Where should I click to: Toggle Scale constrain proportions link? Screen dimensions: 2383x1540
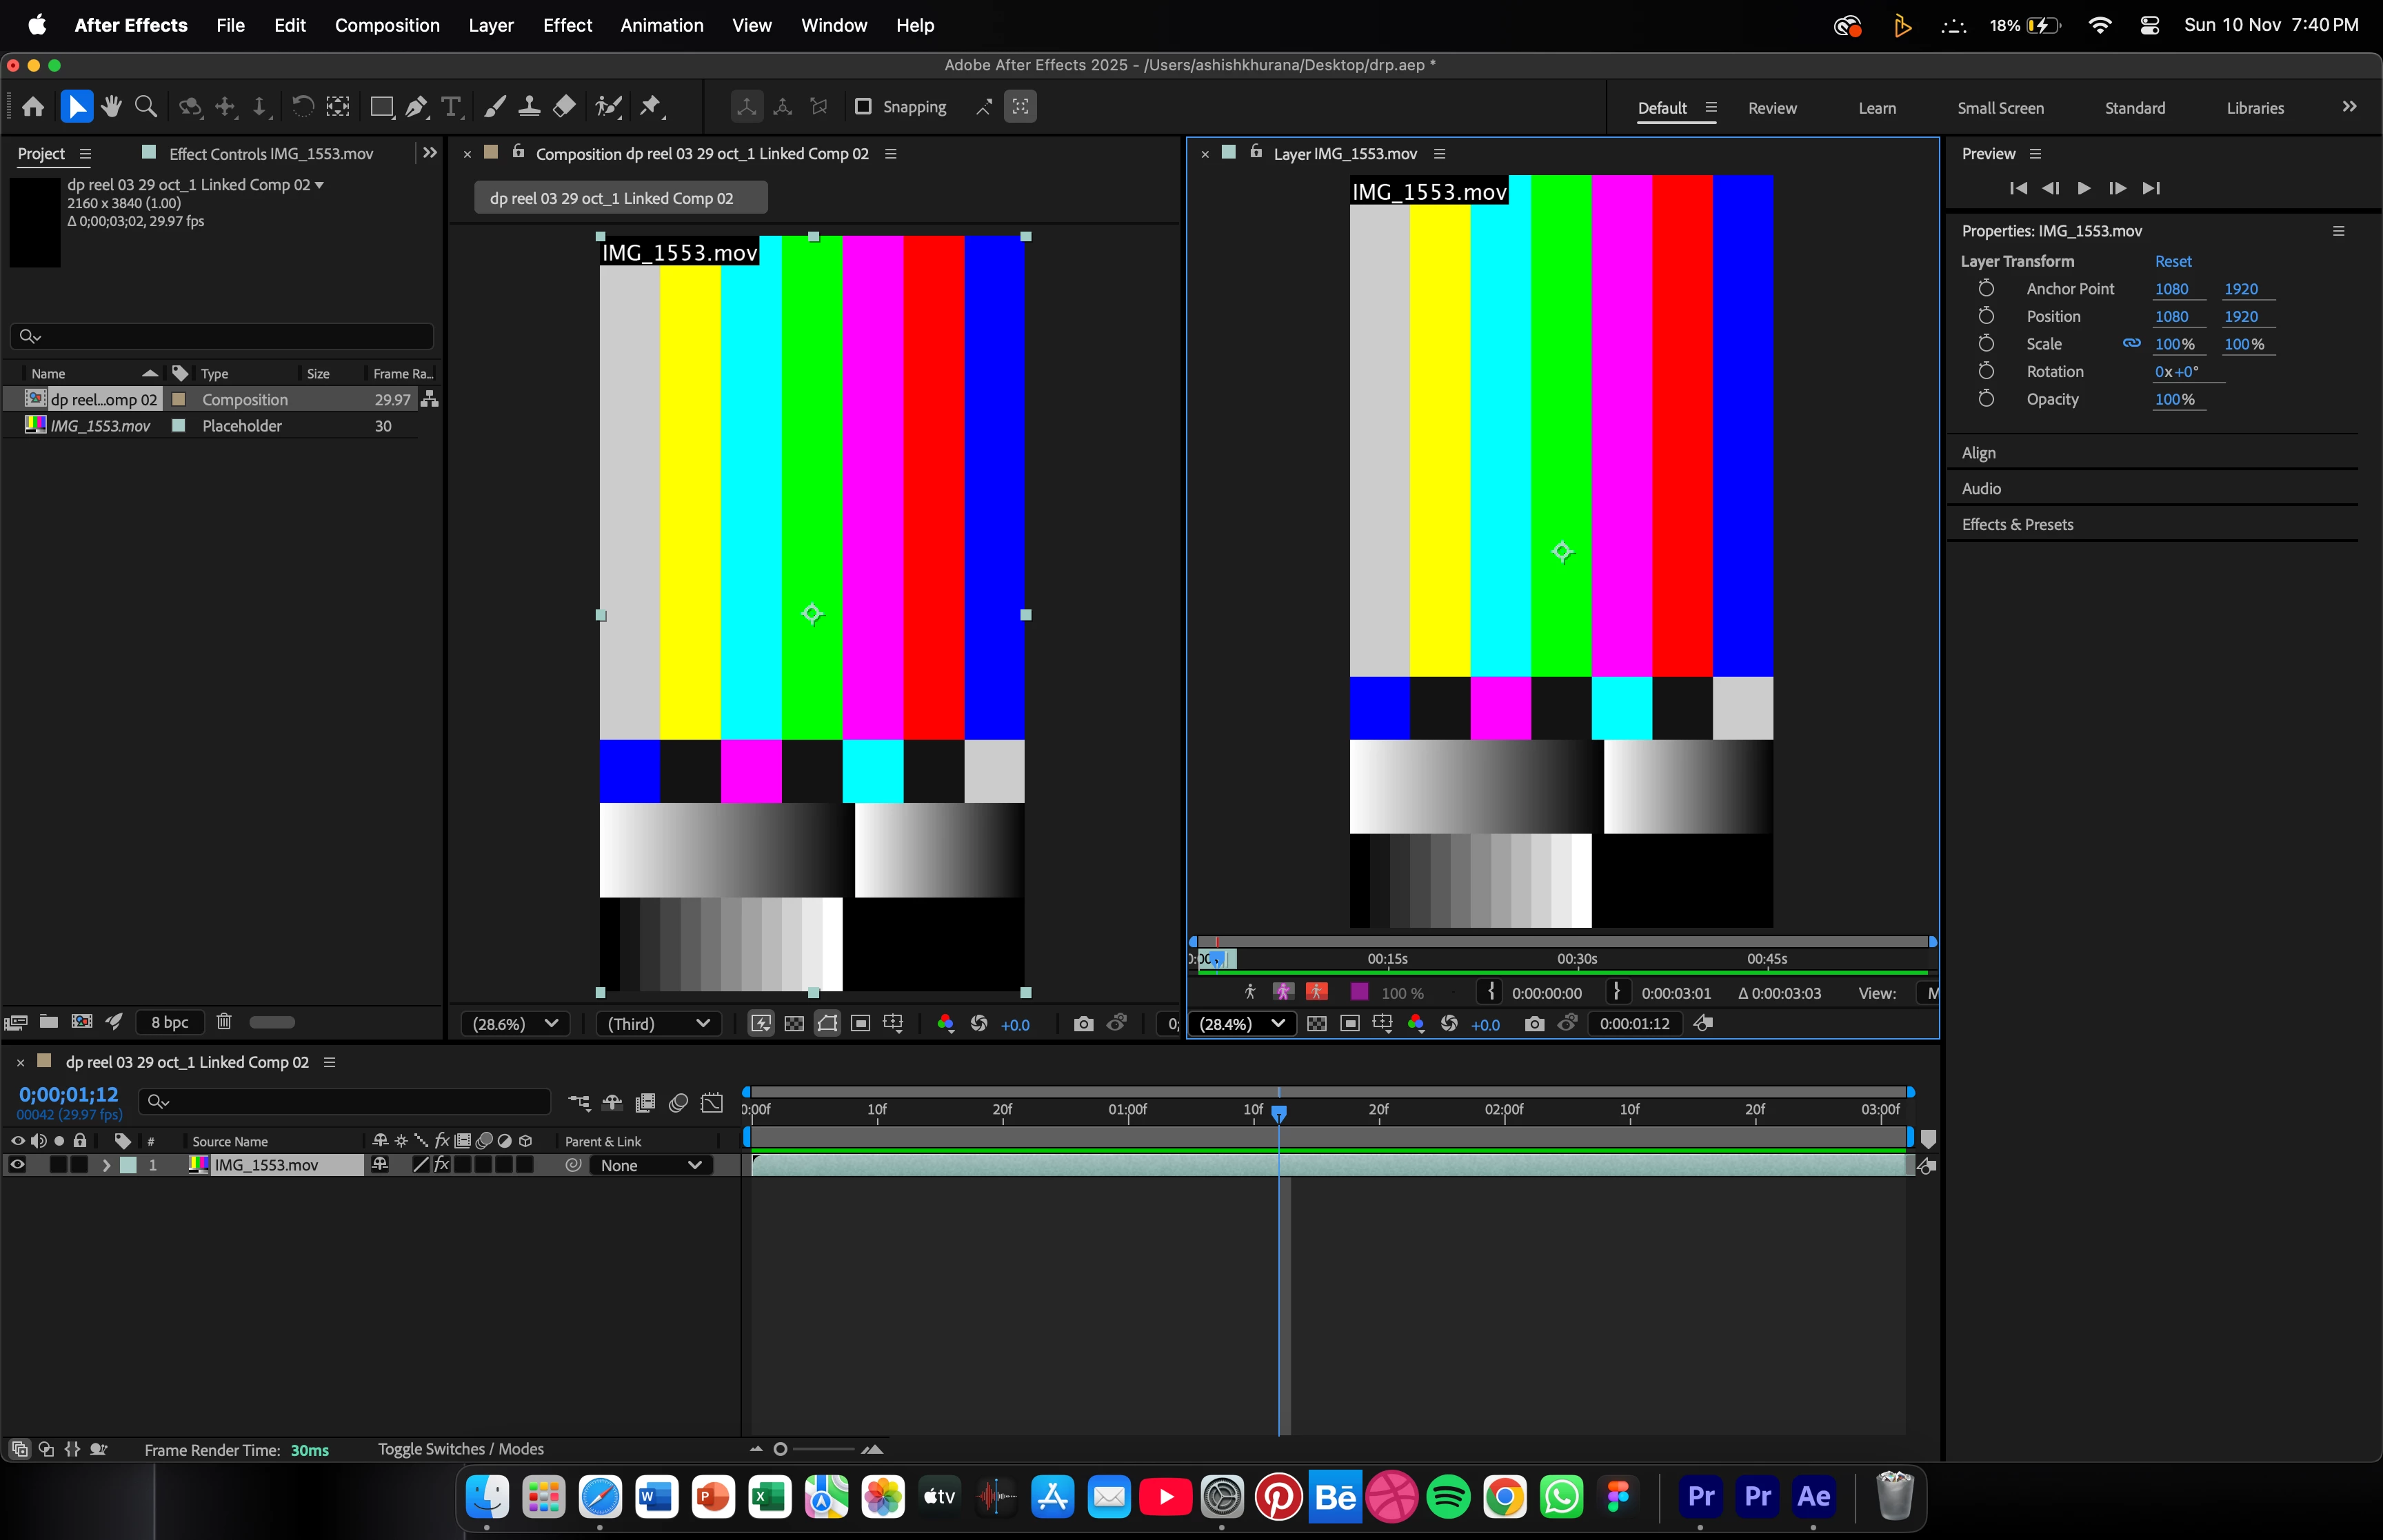tap(2131, 344)
